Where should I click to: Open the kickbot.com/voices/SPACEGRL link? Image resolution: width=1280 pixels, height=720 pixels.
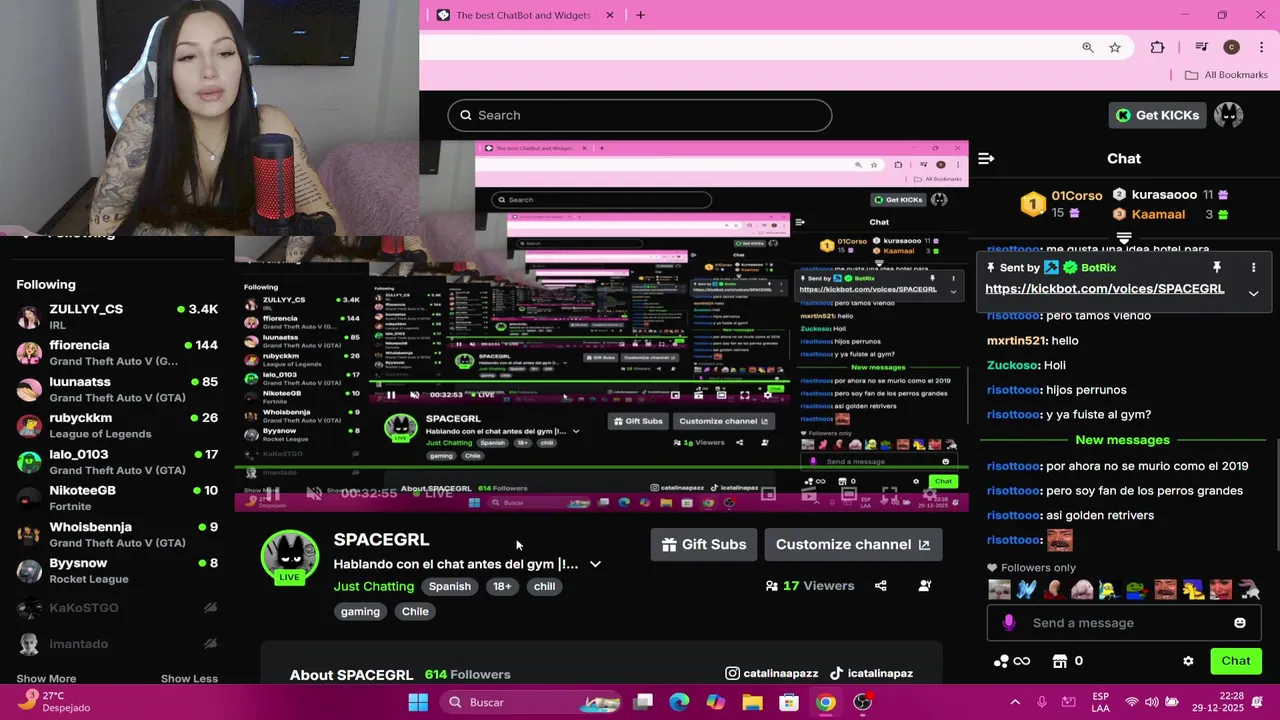tap(1105, 288)
